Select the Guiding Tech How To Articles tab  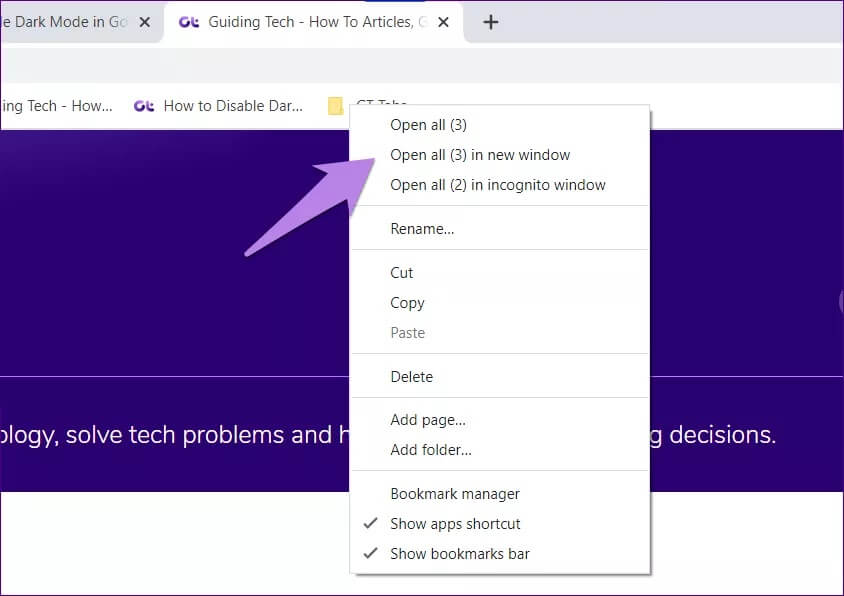[x=313, y=22]
